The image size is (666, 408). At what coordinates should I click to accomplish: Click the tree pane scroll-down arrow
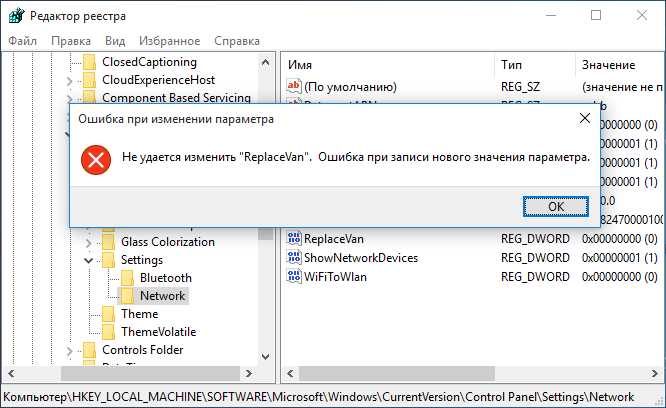(265, 357)
